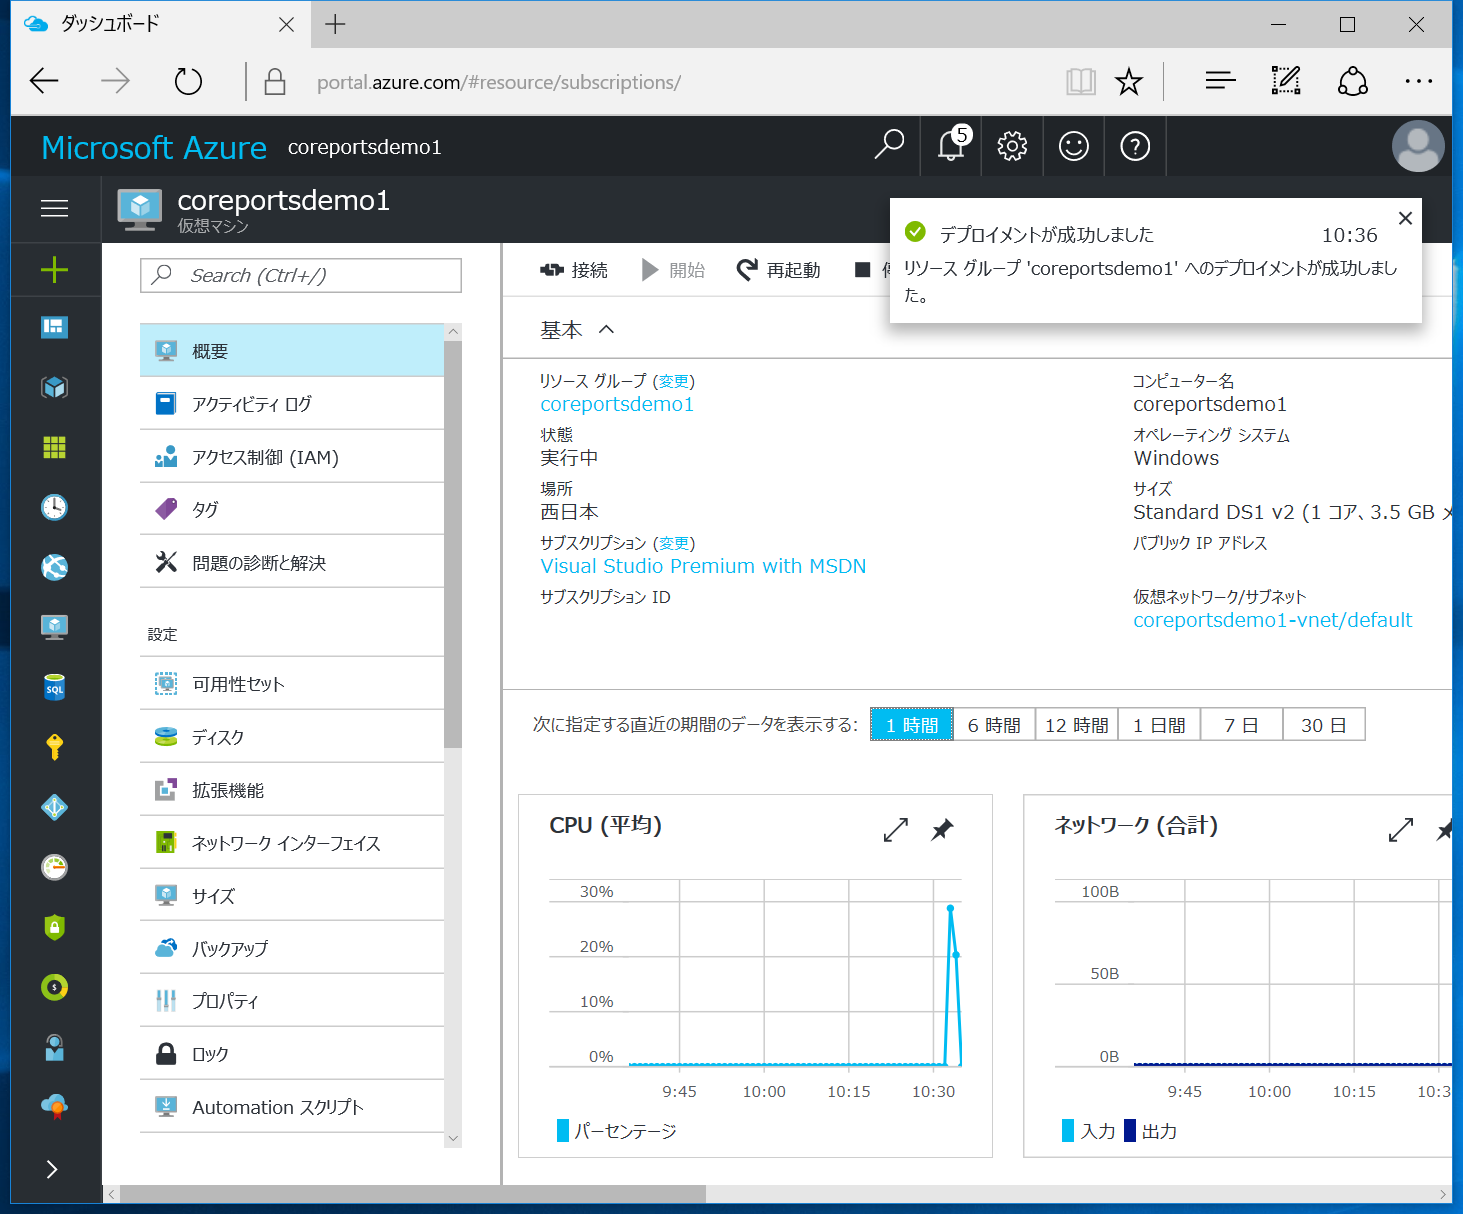Open プロパティ settings item
This screenshot has height=1214, width=1463.
pyautogui.click(x=292, y=1001)
